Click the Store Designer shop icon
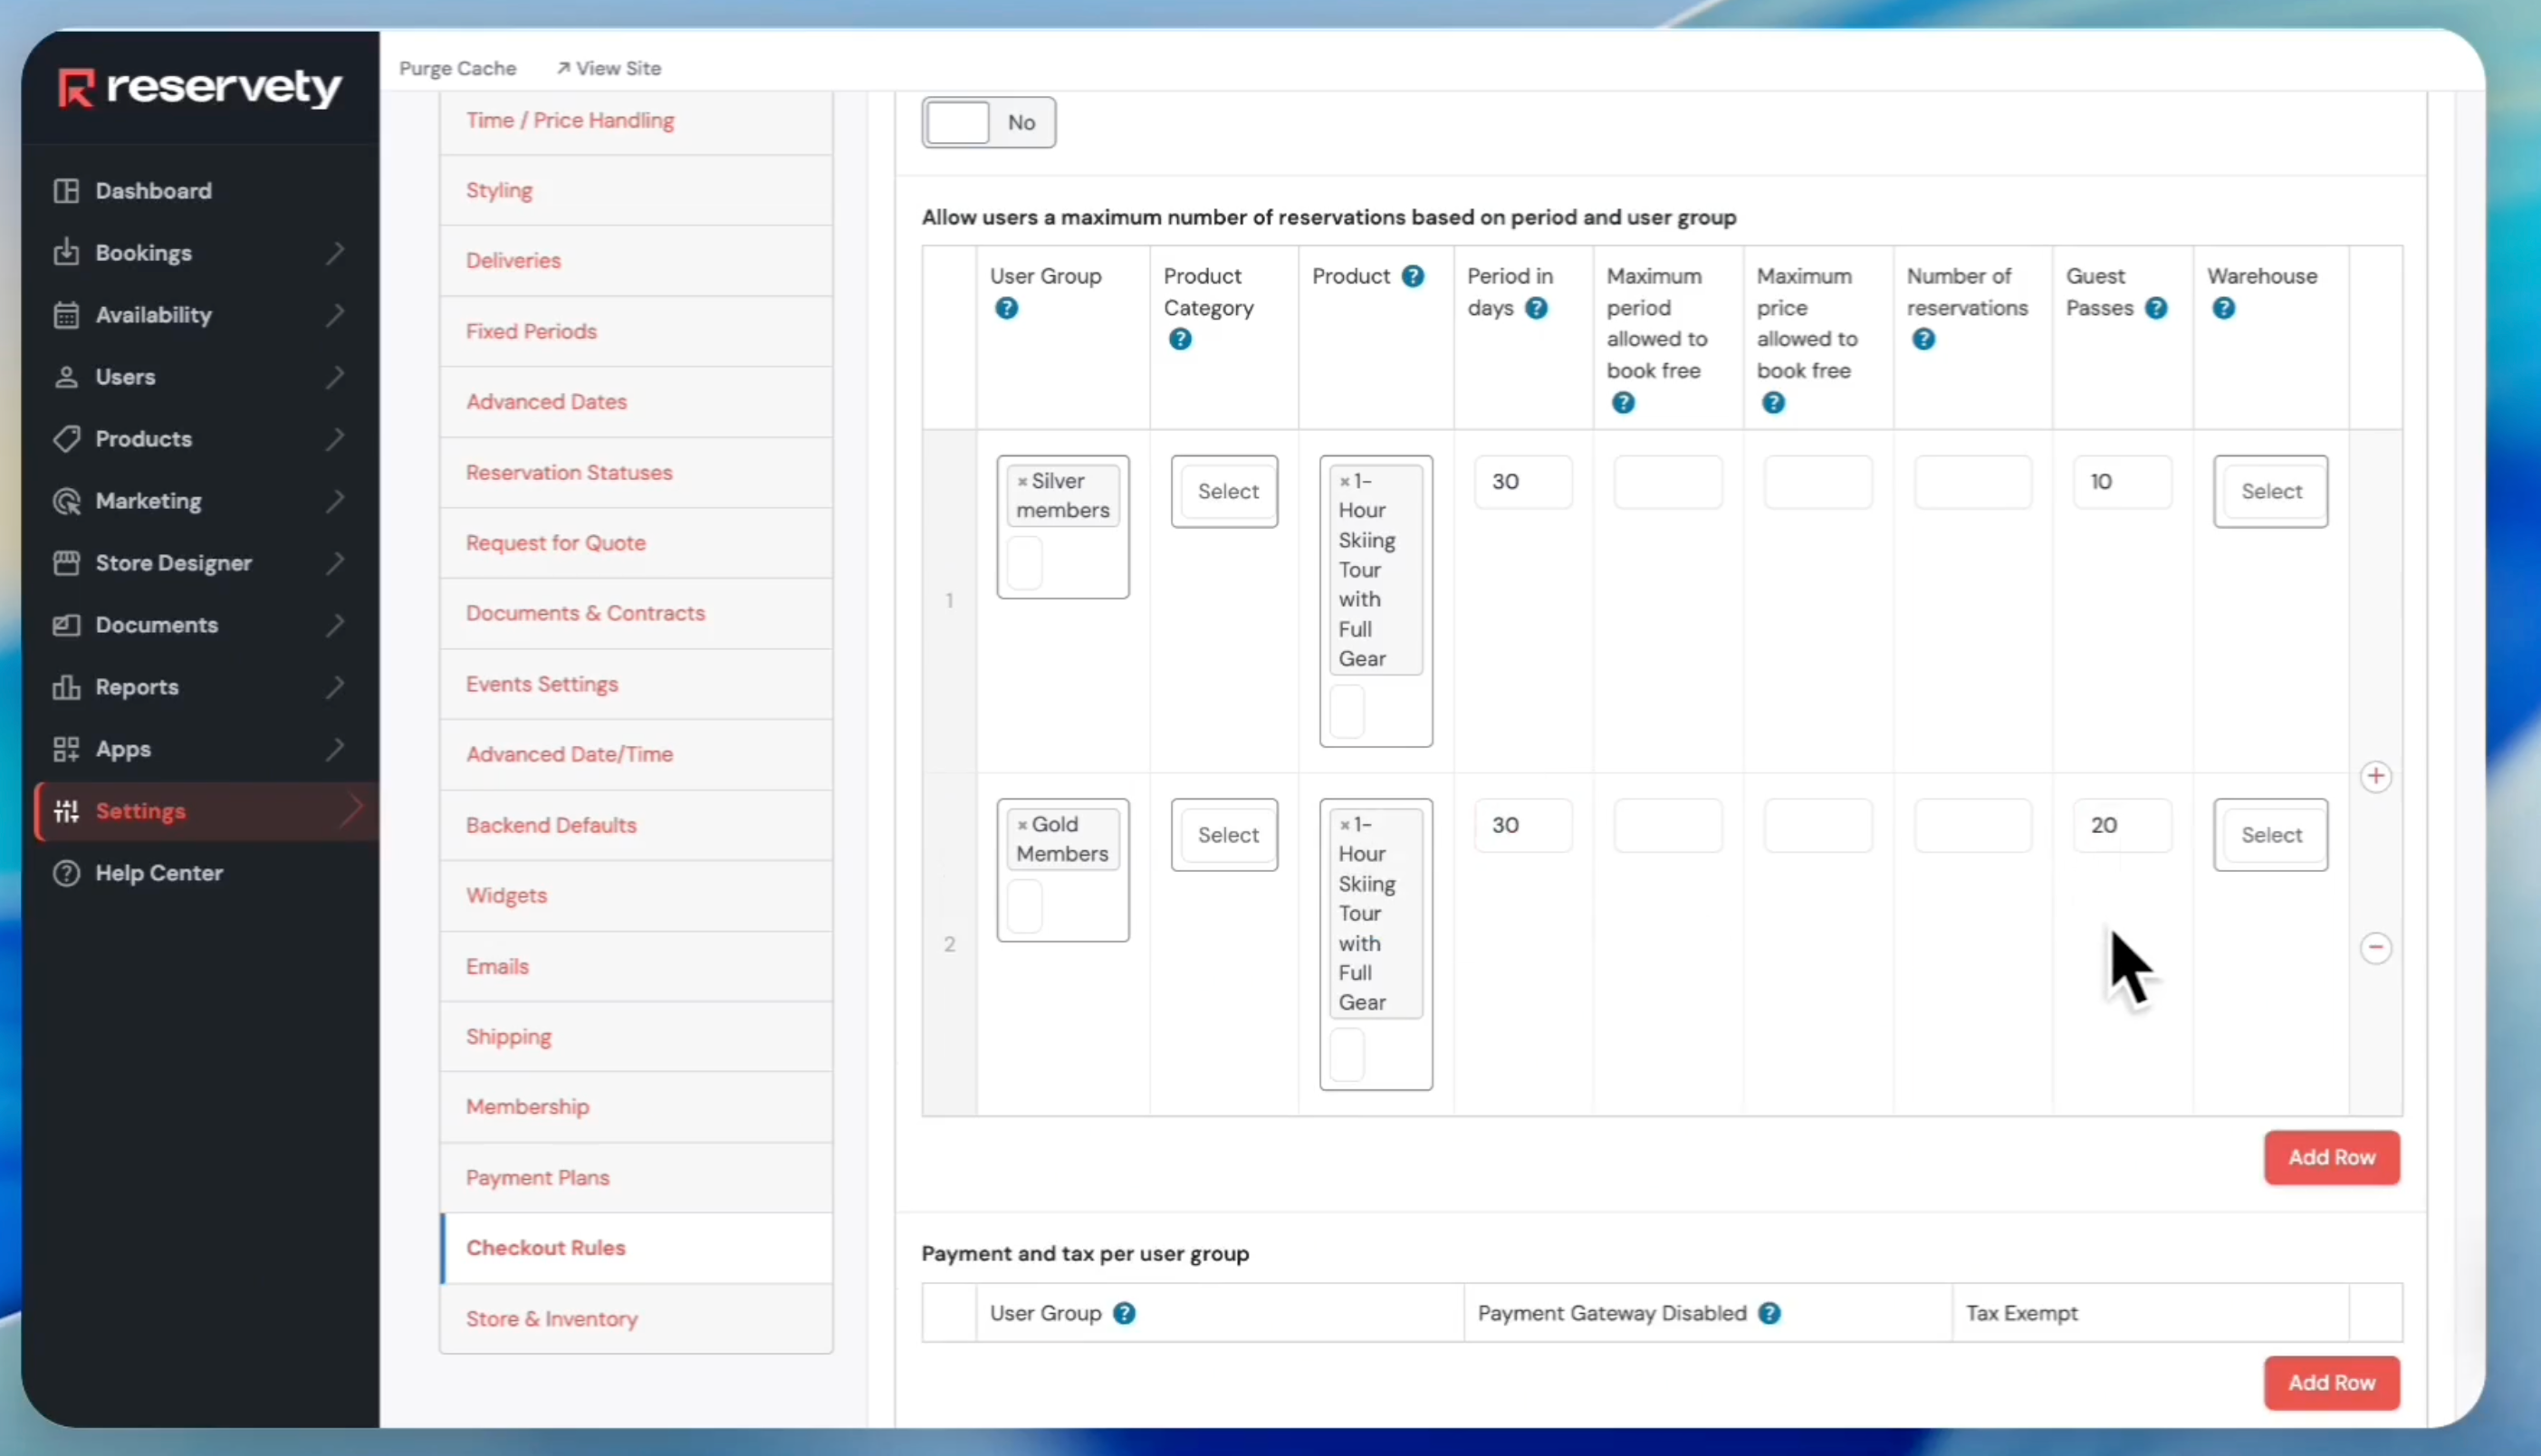 (x=66, y=563)
